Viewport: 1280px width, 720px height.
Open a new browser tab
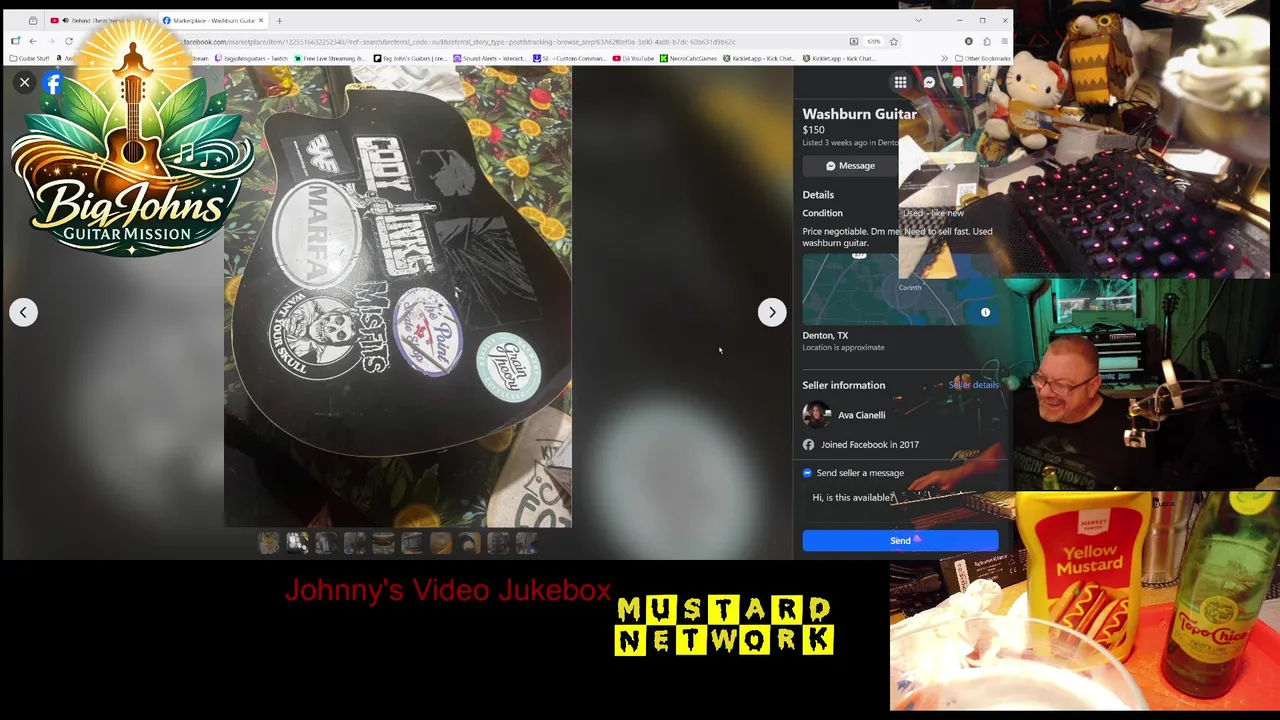[279, 20]
